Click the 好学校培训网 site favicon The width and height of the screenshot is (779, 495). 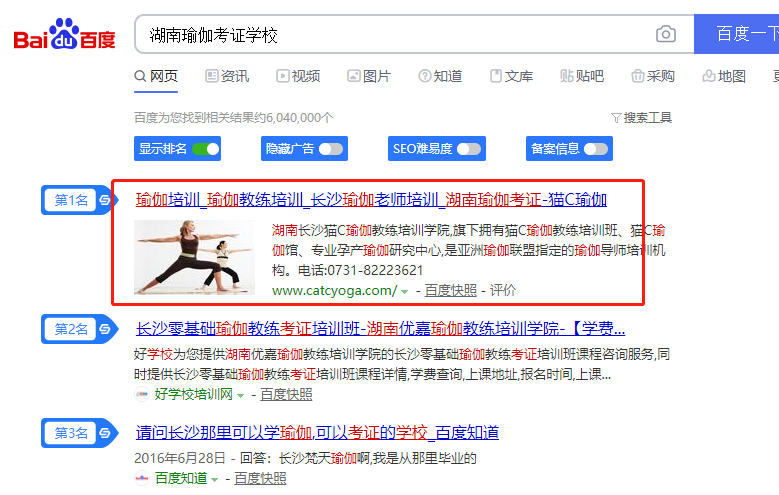(142, 395)
